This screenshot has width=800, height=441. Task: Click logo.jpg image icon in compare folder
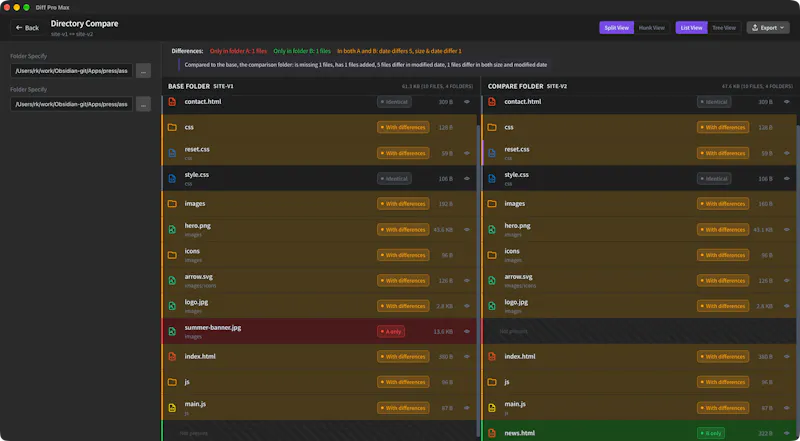(492, 306)
